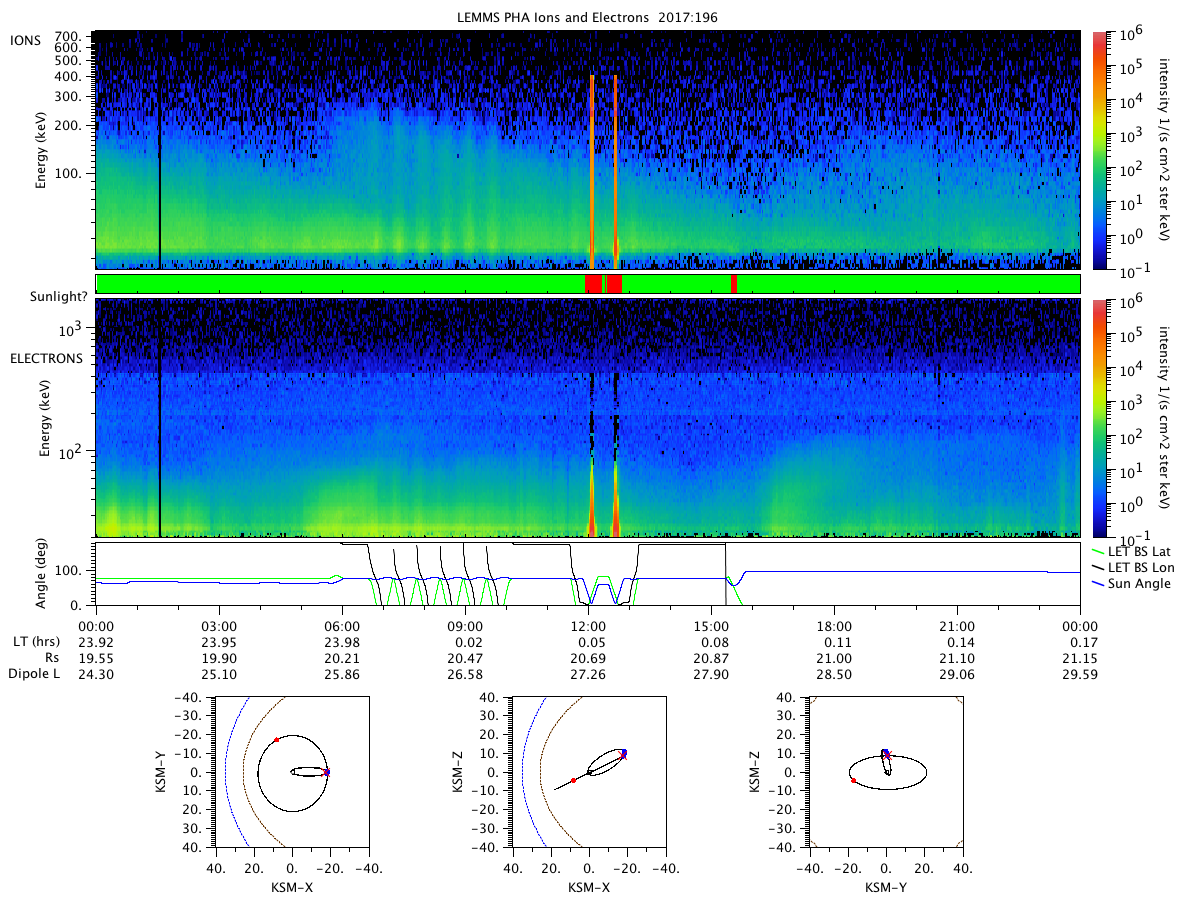Screen dimensions: 1200x900
Task: Click the LET BS Lon legend entry
Action: pos(1133,566)
